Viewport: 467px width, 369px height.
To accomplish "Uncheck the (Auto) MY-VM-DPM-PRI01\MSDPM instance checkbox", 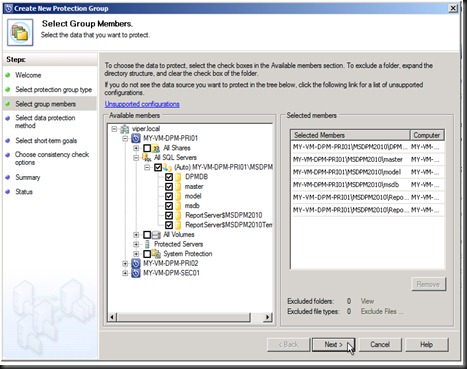I will click(x=158, y=167).
